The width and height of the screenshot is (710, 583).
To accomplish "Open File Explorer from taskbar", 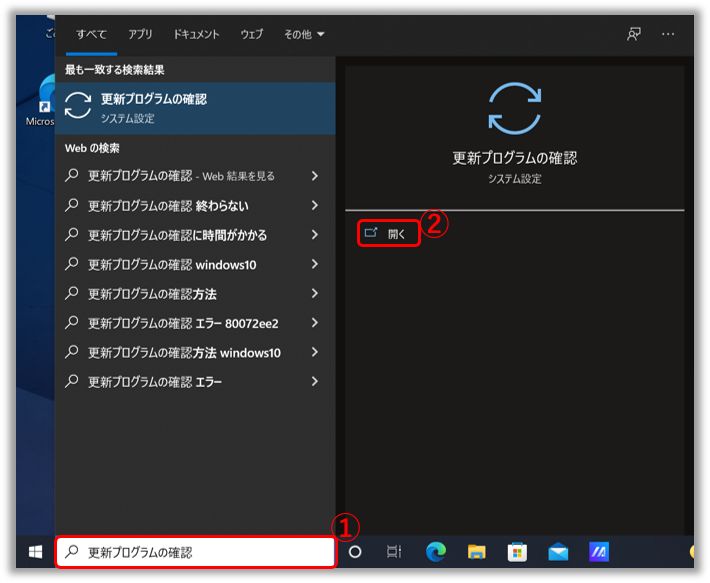I will tap(476, 552).
